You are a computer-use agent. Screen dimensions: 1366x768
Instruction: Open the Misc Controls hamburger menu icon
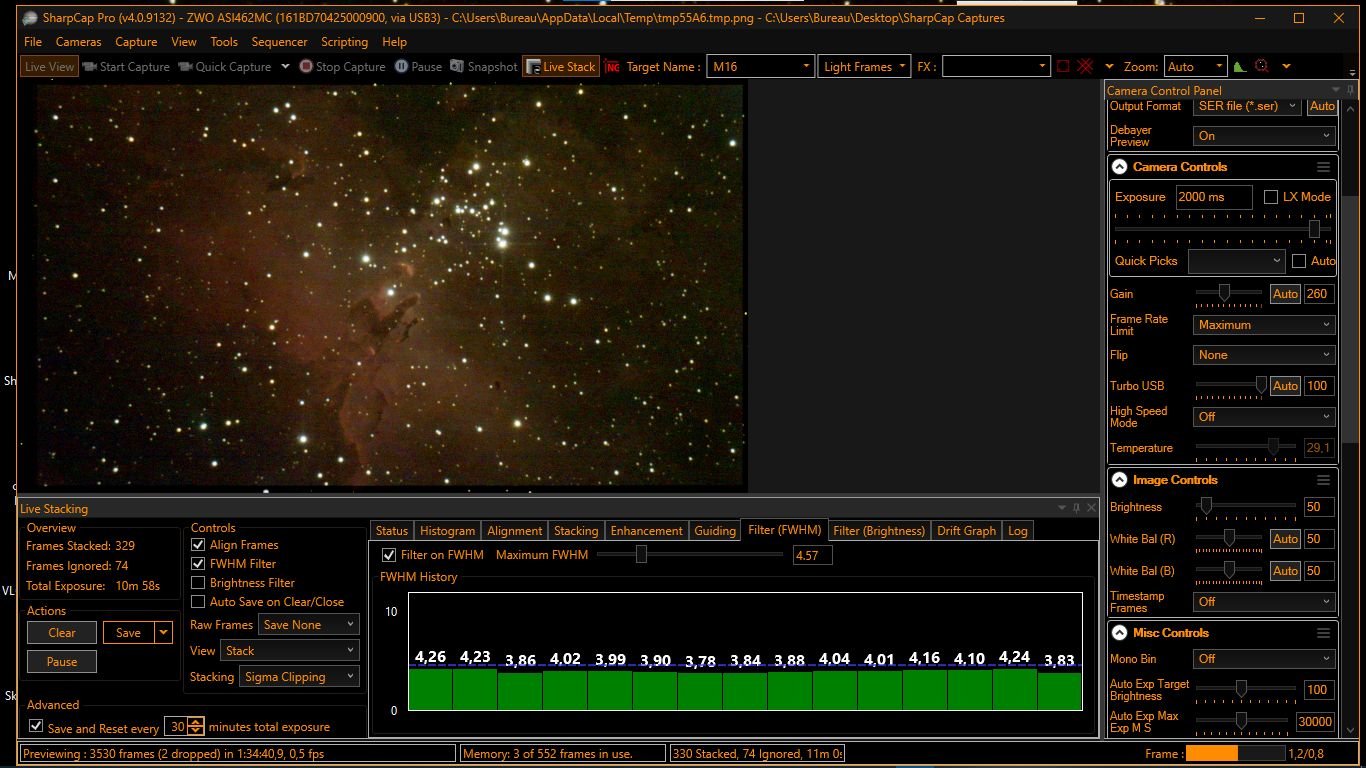pyautogui.click(x=1324, y=633)
